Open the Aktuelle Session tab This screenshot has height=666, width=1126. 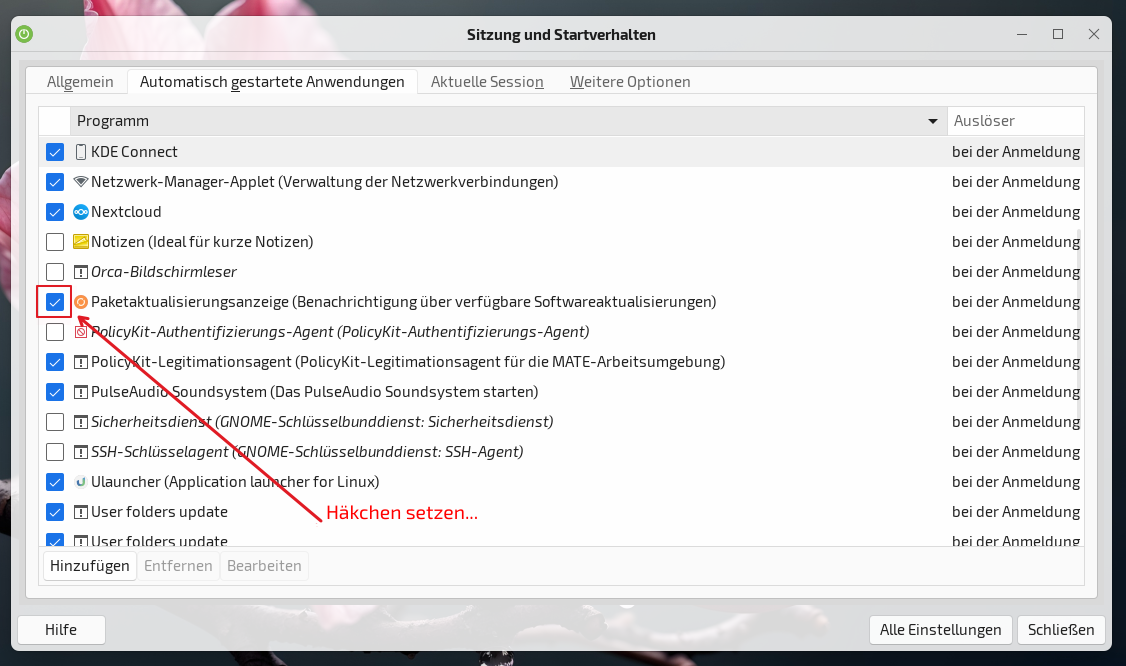[487, 82]
